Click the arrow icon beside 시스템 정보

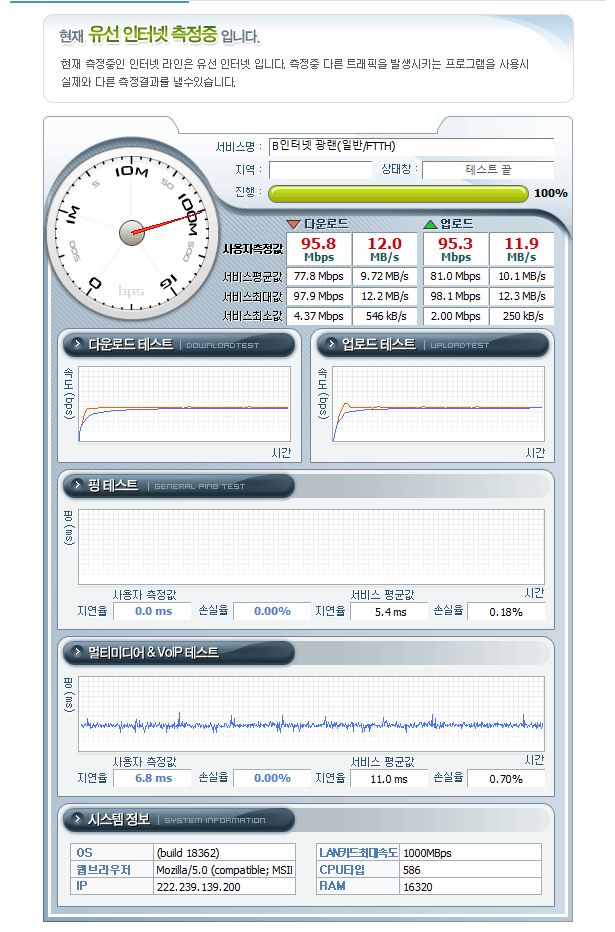click(75, 820)
